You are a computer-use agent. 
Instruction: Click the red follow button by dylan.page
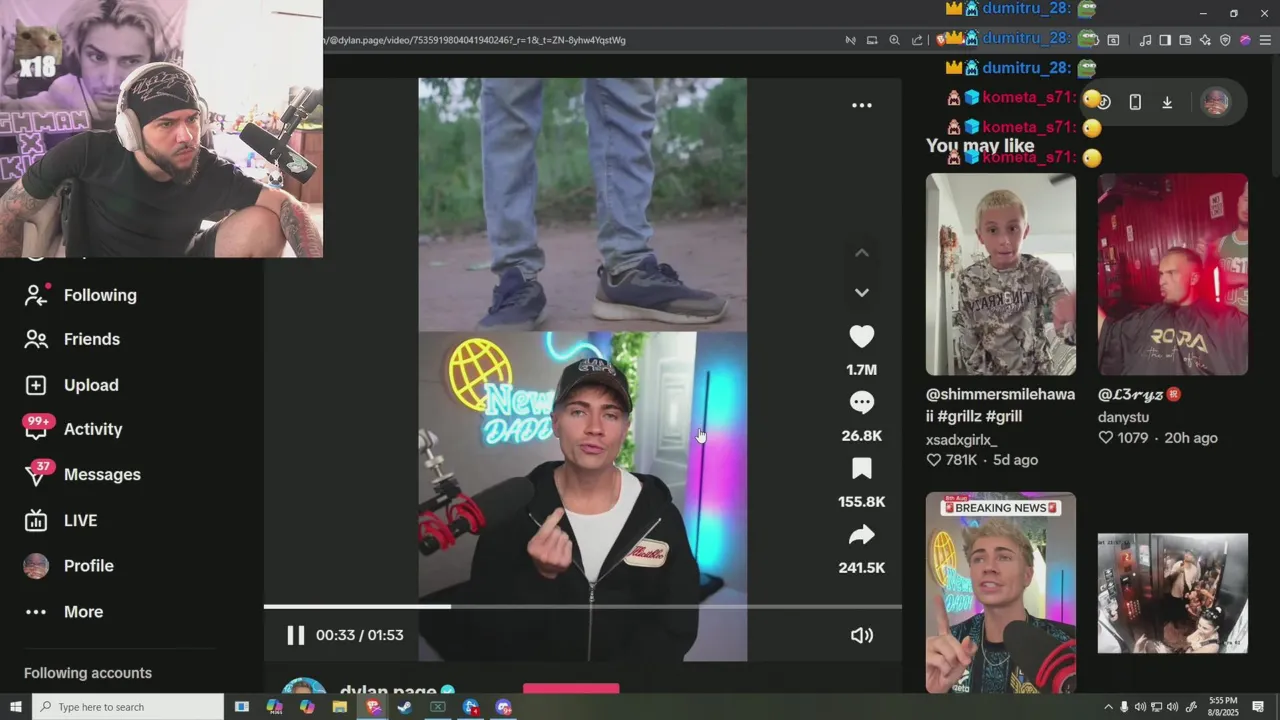click(x=571, y=688)
